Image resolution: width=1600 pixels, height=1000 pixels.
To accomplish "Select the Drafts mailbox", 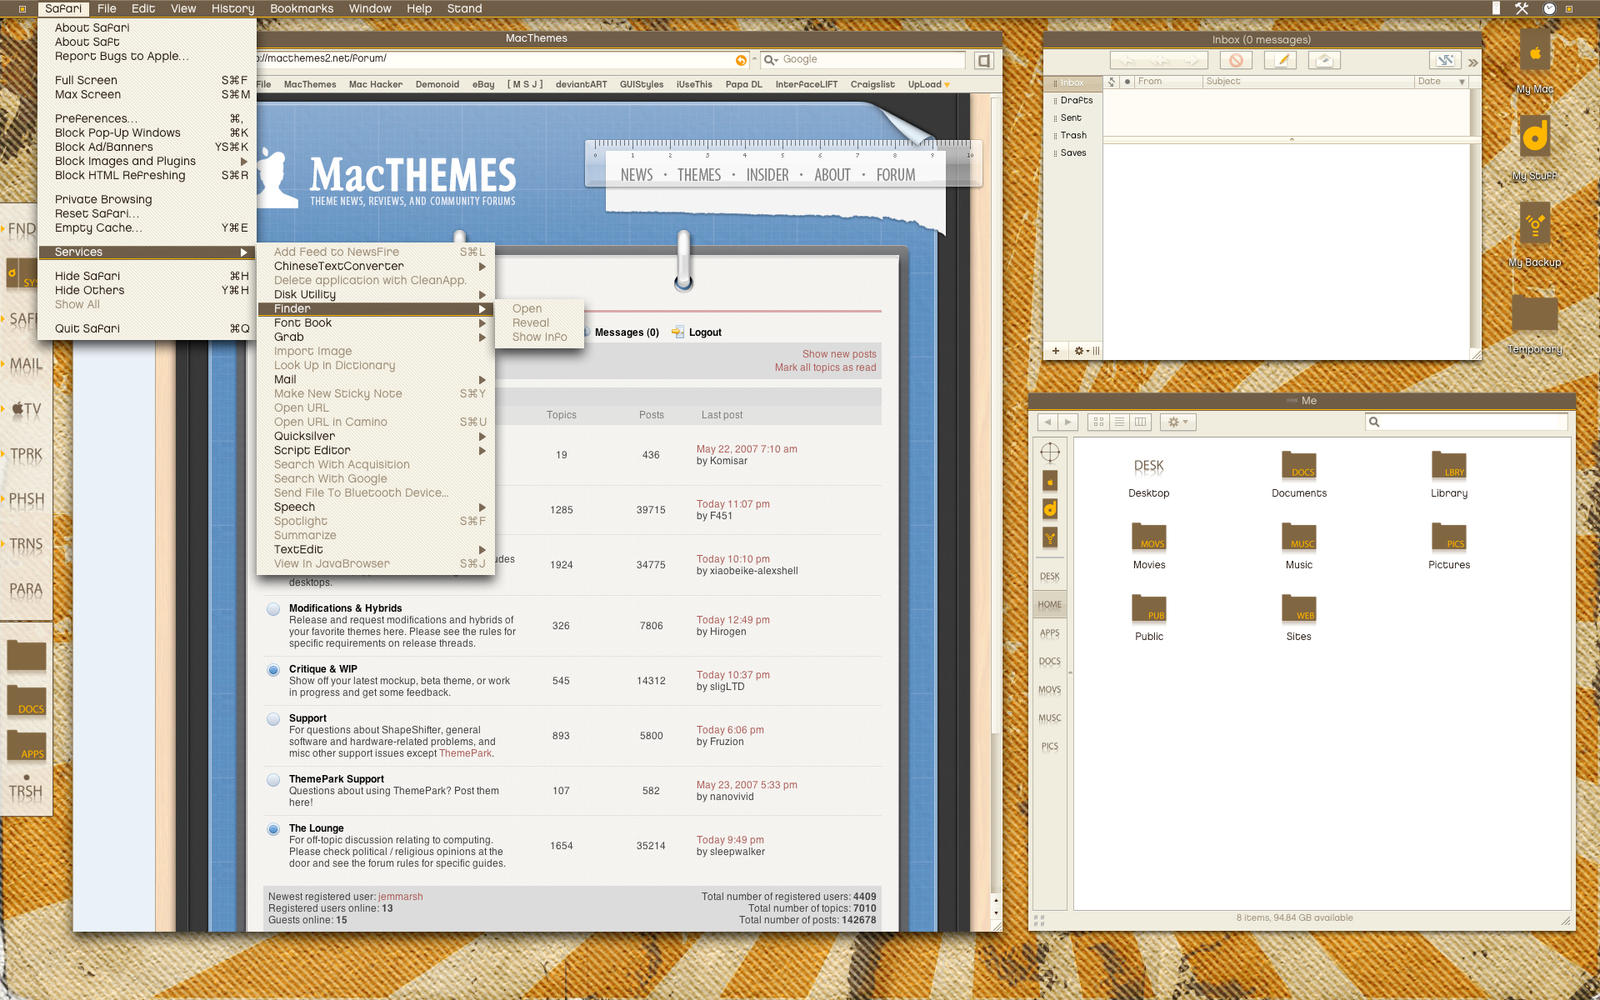I will [1076, 100].
